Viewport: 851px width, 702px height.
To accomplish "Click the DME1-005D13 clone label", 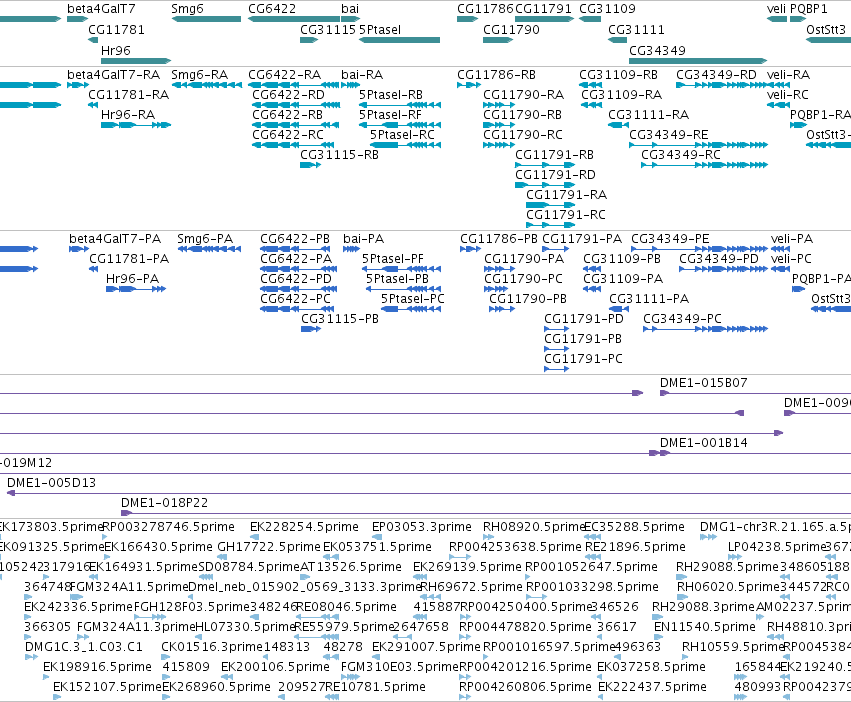I will click(x=52, y=483).
